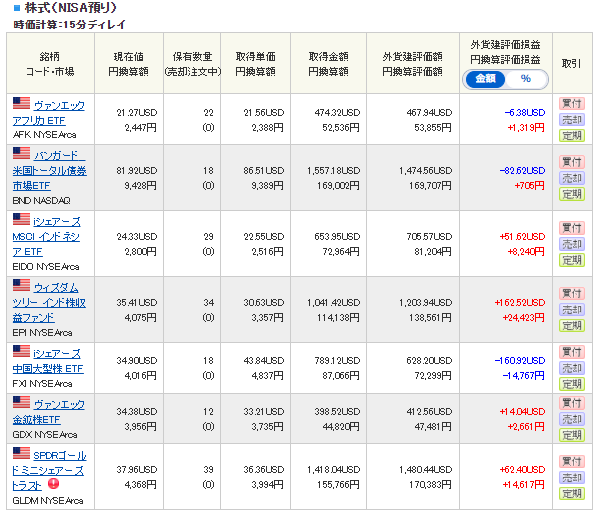Click 定期 button for AFK

(x=571, y=135)
